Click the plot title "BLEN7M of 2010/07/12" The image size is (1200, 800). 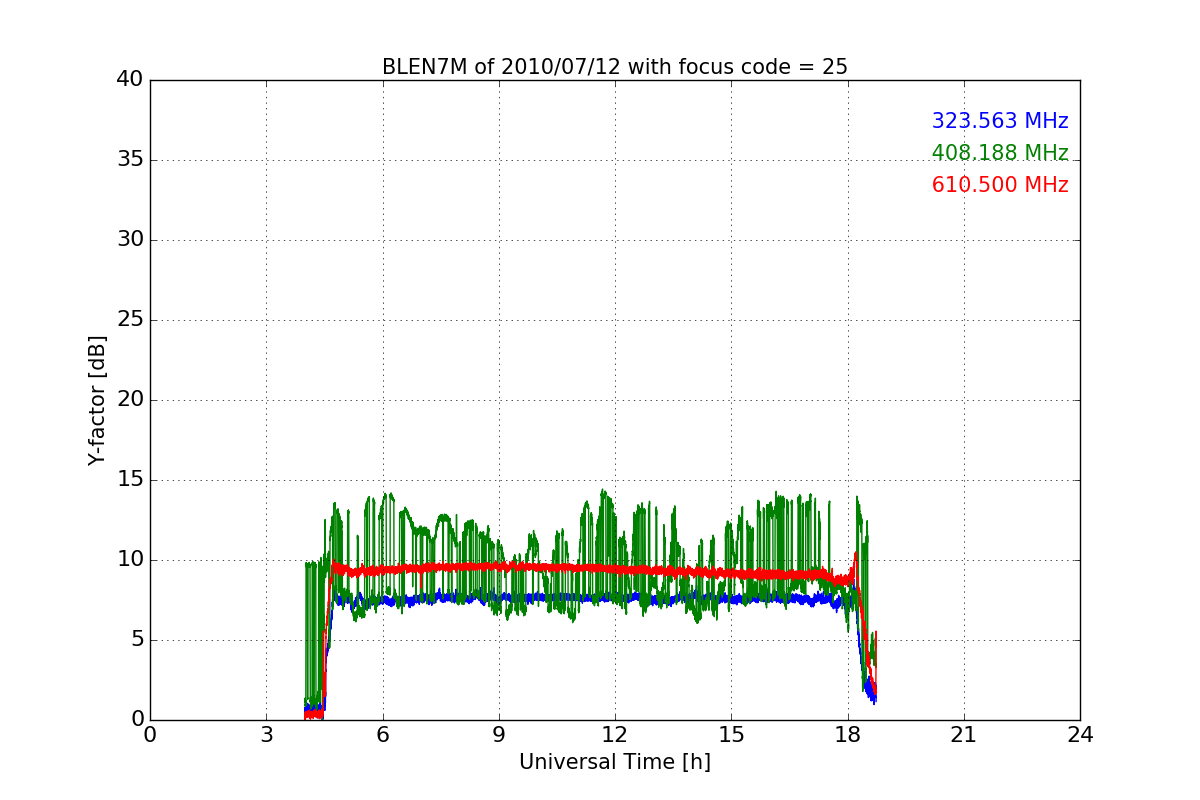pyautogui.click(x=614, y=67)
